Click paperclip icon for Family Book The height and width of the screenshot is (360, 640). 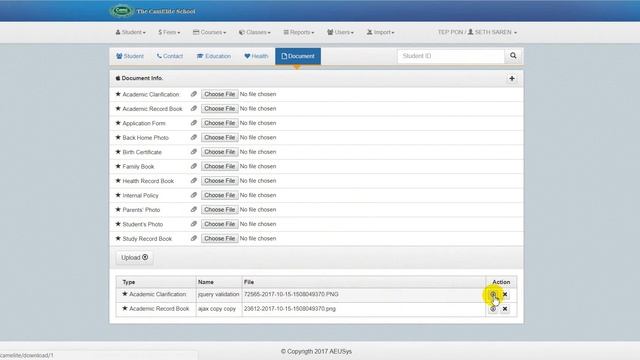click(193, 166)
